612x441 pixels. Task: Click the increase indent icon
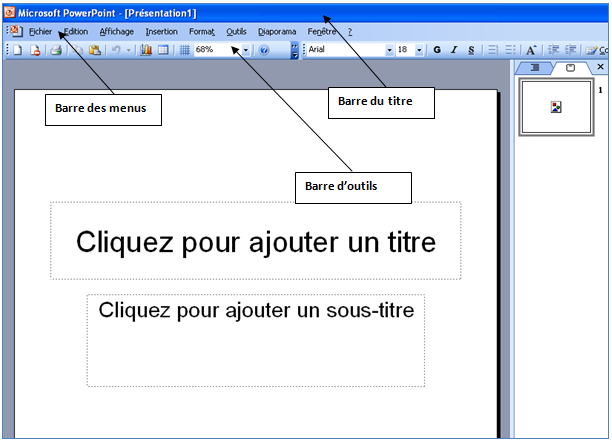point(570,50)
